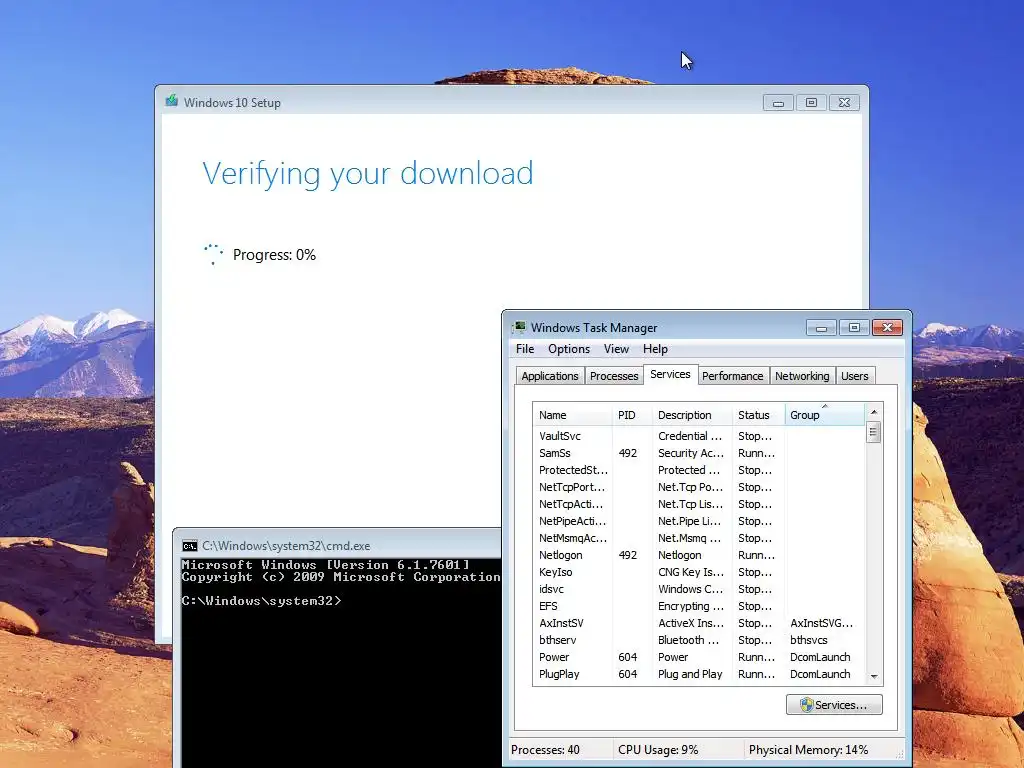Image resolution: width=1024 pixels, height=768 pixels.
Task: Click the Security Ac... description cell
Action: [x=690, y=453]
